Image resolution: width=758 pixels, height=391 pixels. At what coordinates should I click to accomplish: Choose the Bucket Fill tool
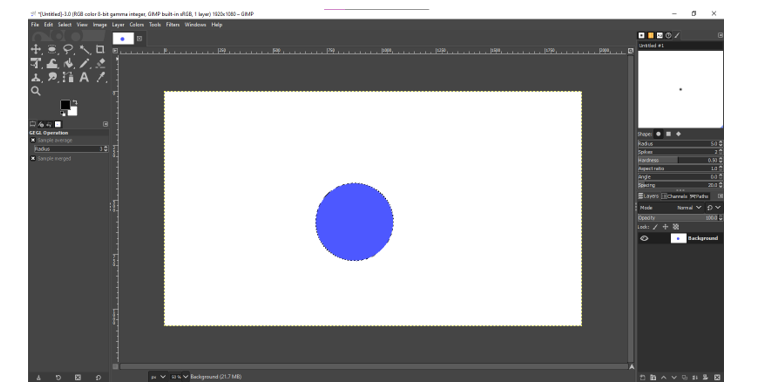coord(68,63)
